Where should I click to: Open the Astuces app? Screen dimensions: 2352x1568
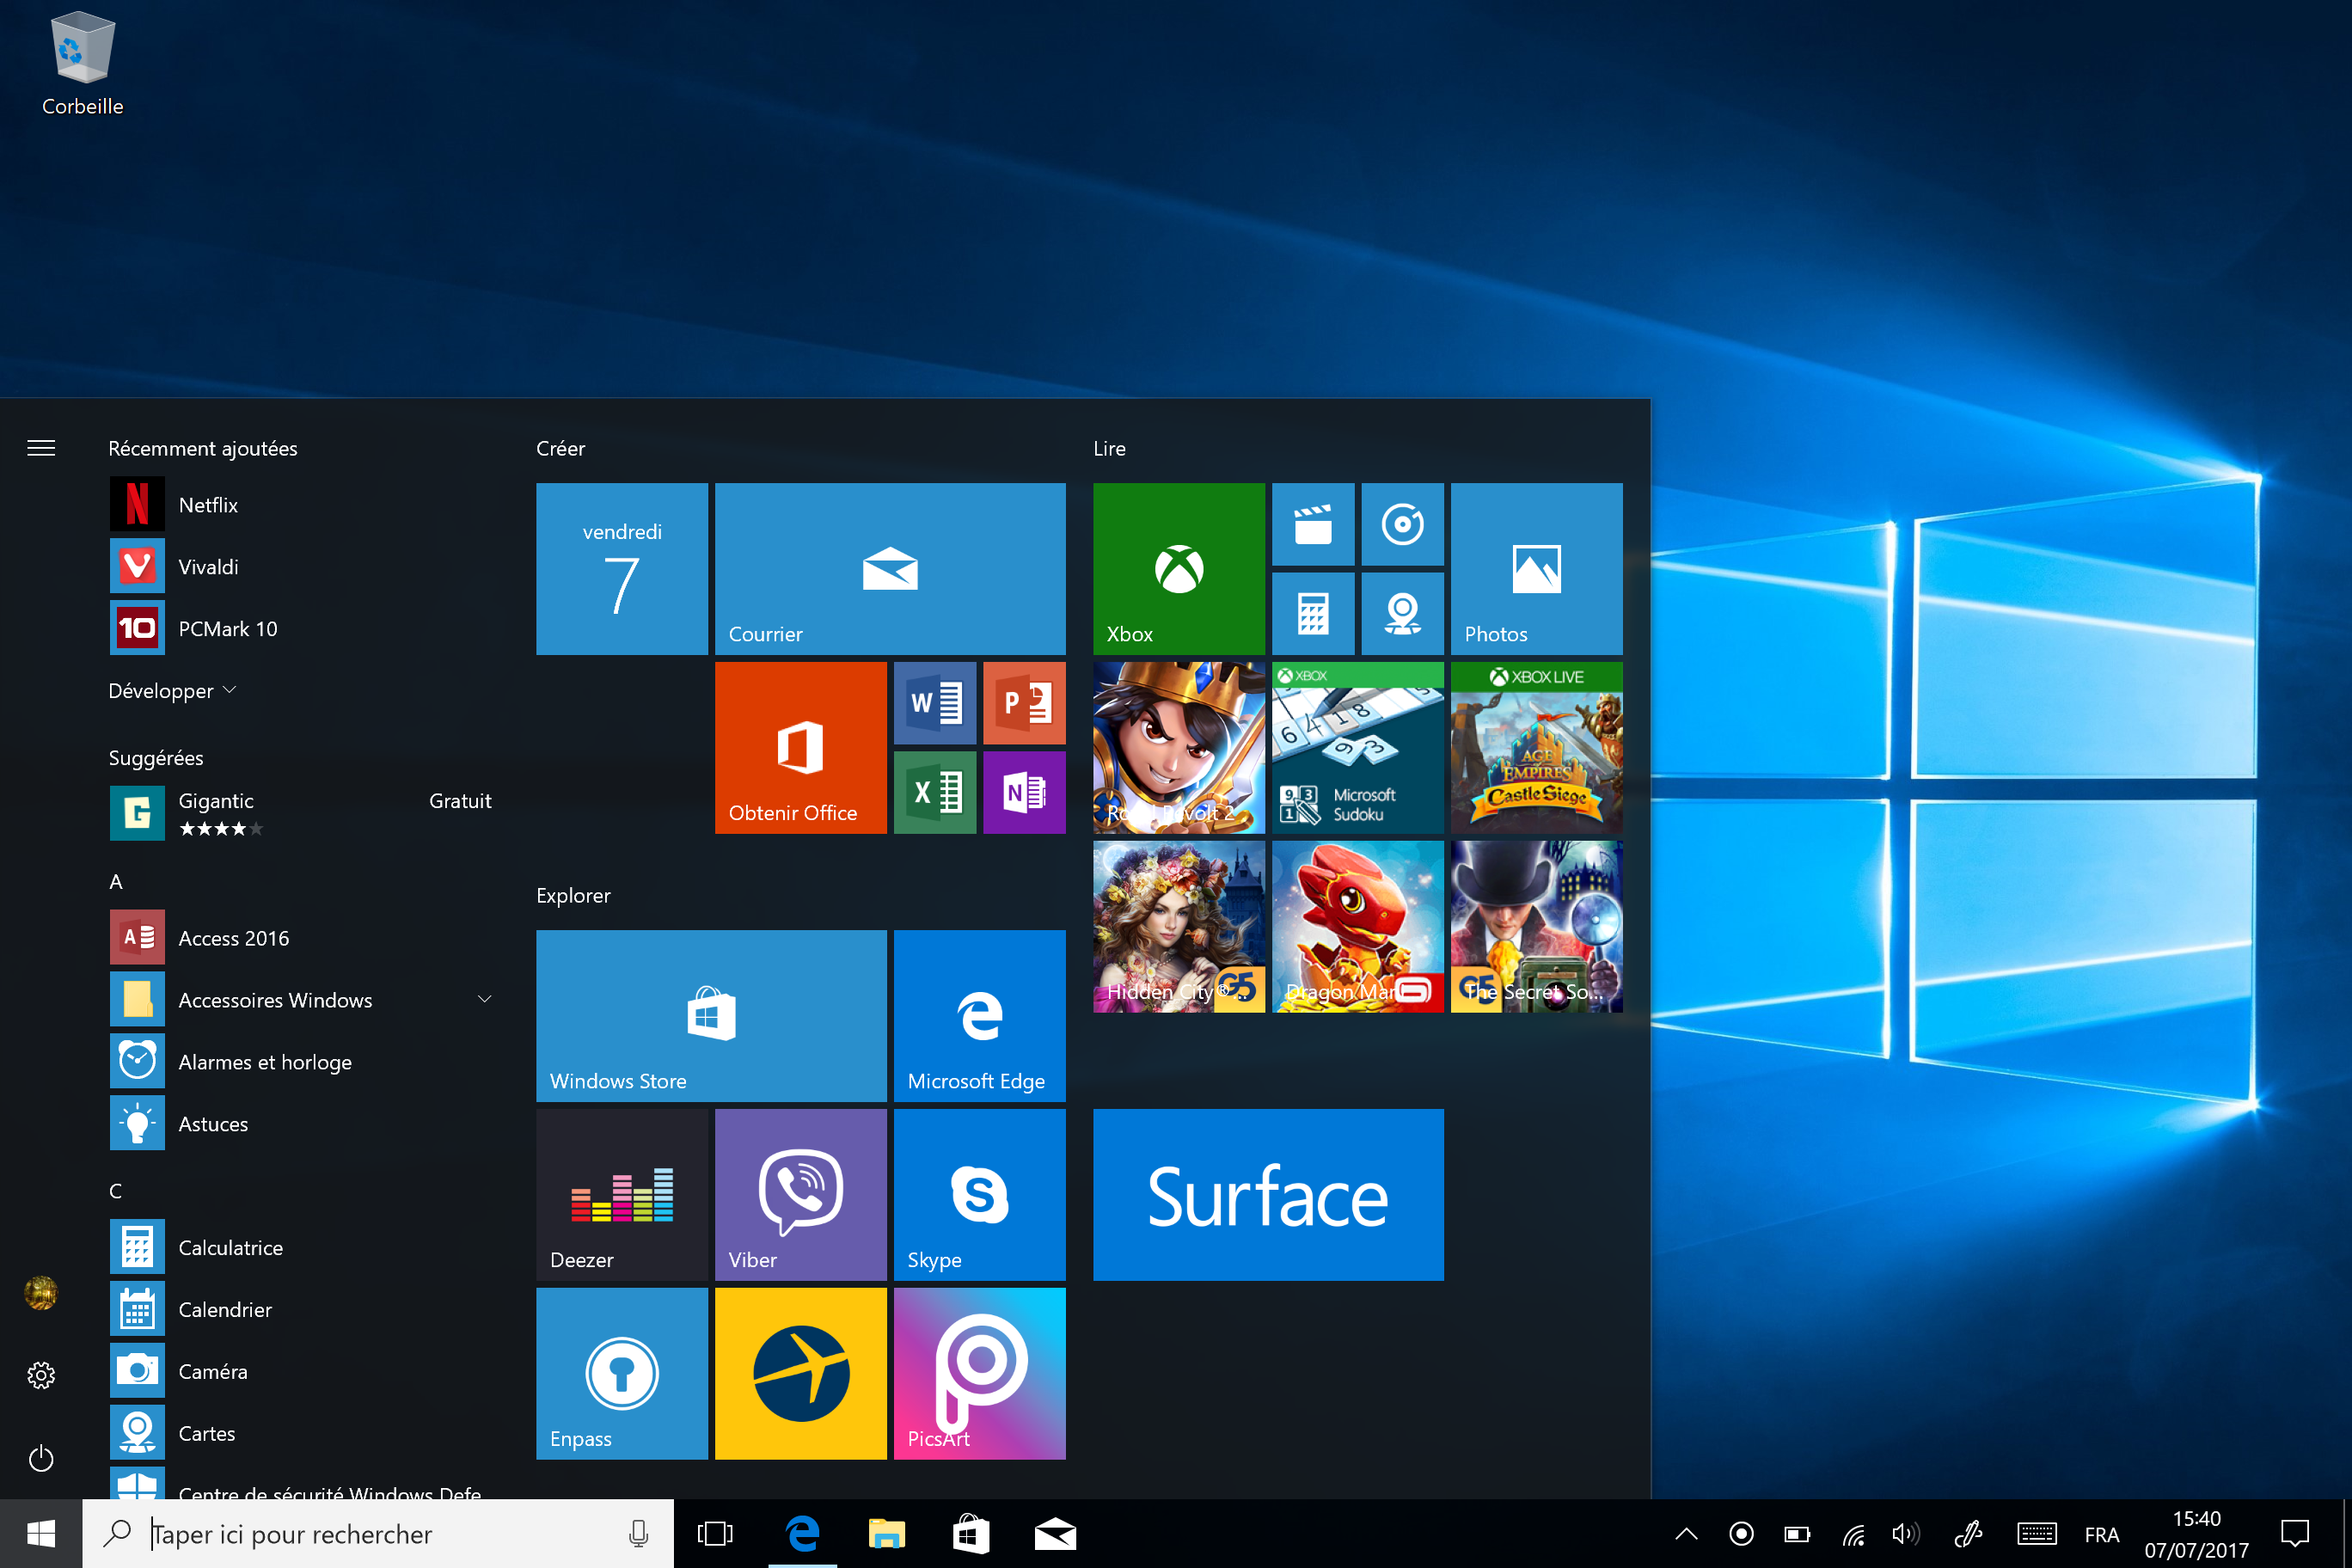[x=300, y=1124]
